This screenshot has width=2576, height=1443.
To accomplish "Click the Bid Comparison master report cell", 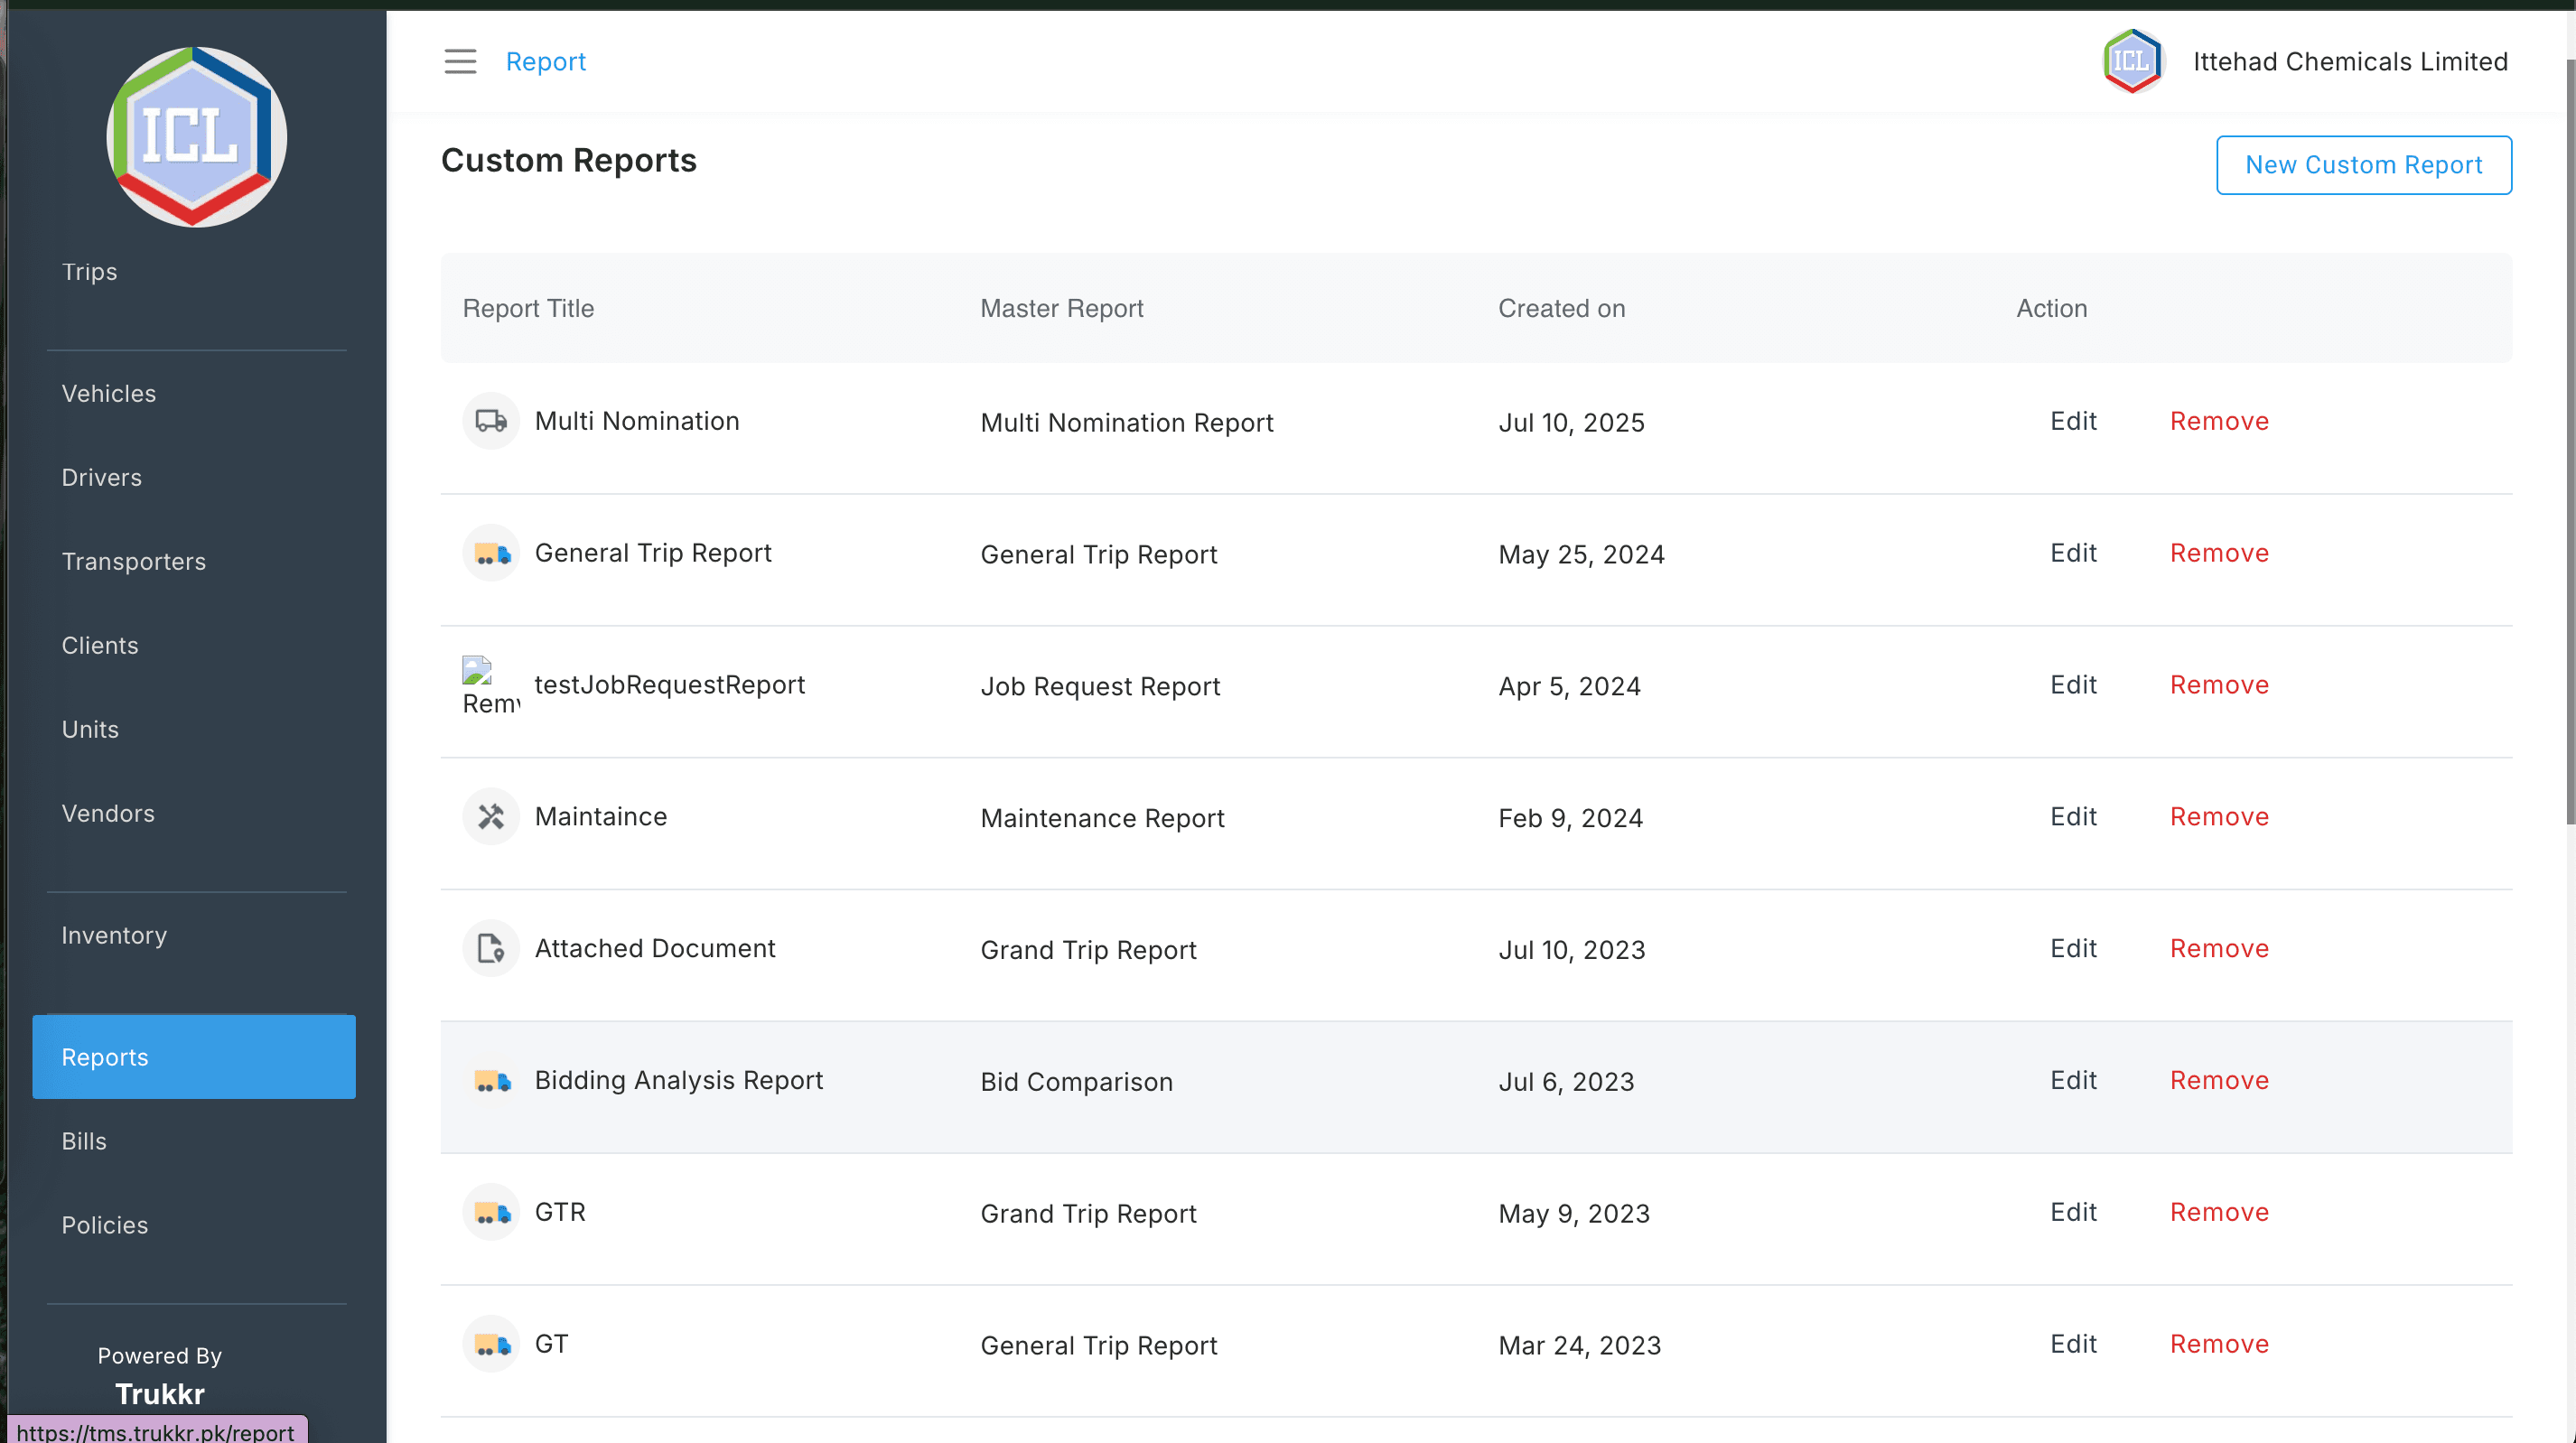I will click(1076, 1082).
